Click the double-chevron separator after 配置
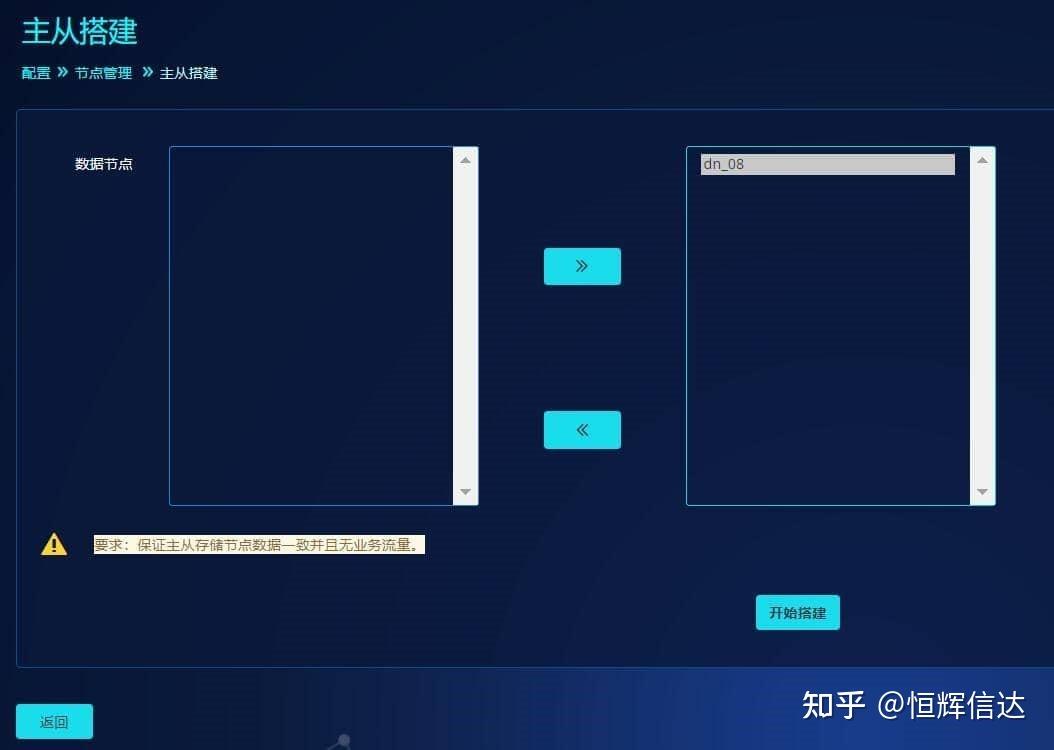This screenshot has height=750, width=1054. coord(61,73)
